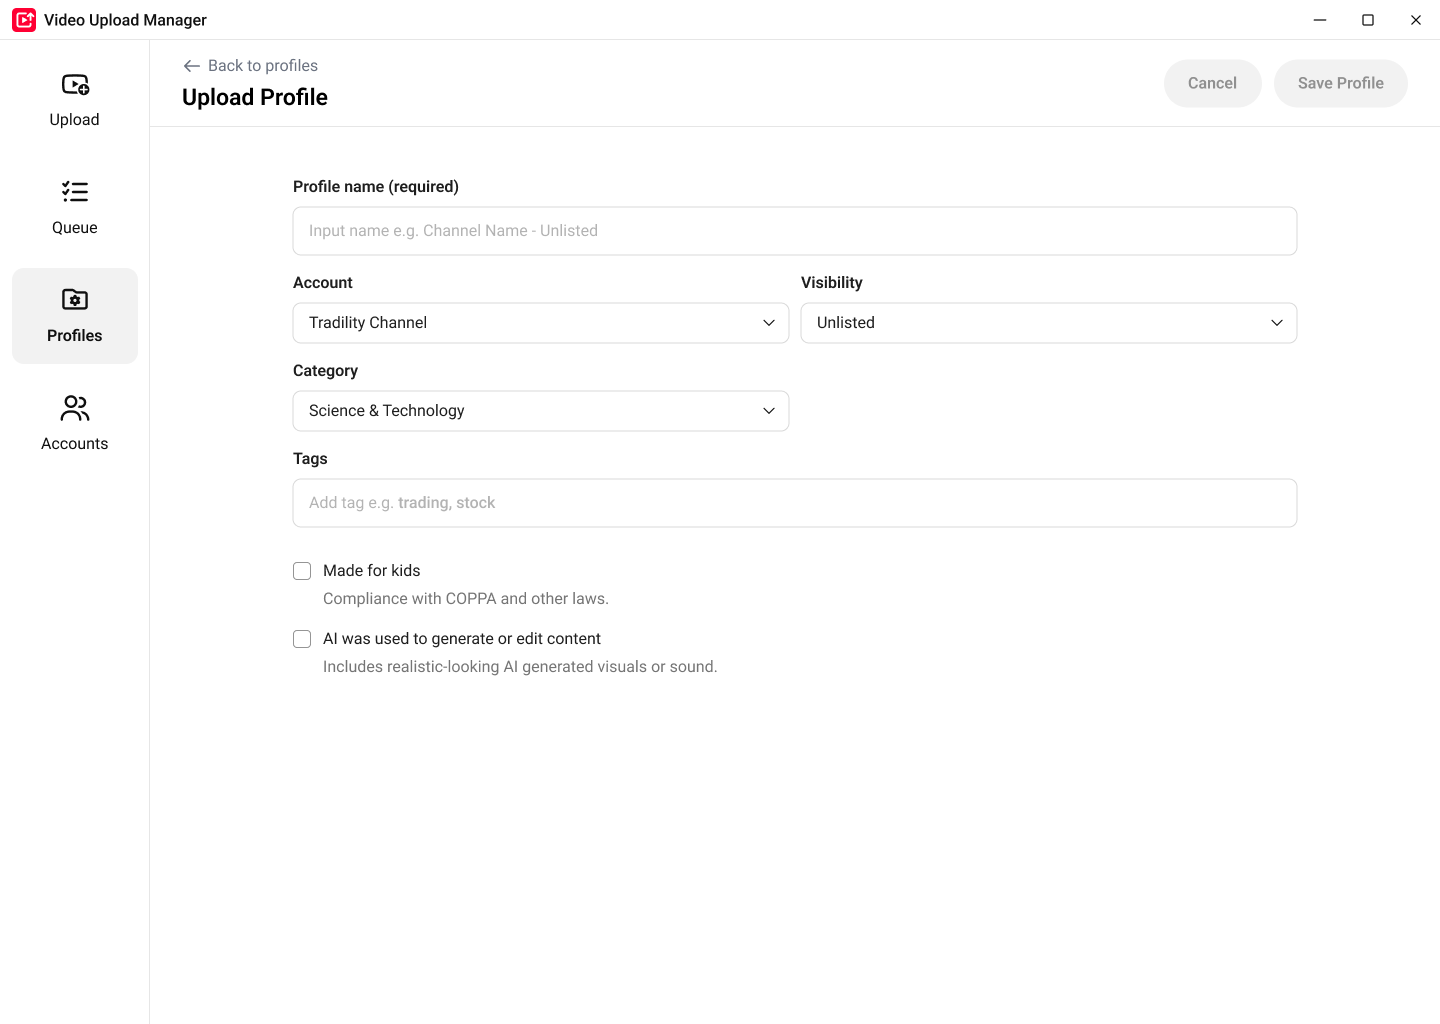Click the Save Profile button
1440x1024 pixels.
(1340, 83)
